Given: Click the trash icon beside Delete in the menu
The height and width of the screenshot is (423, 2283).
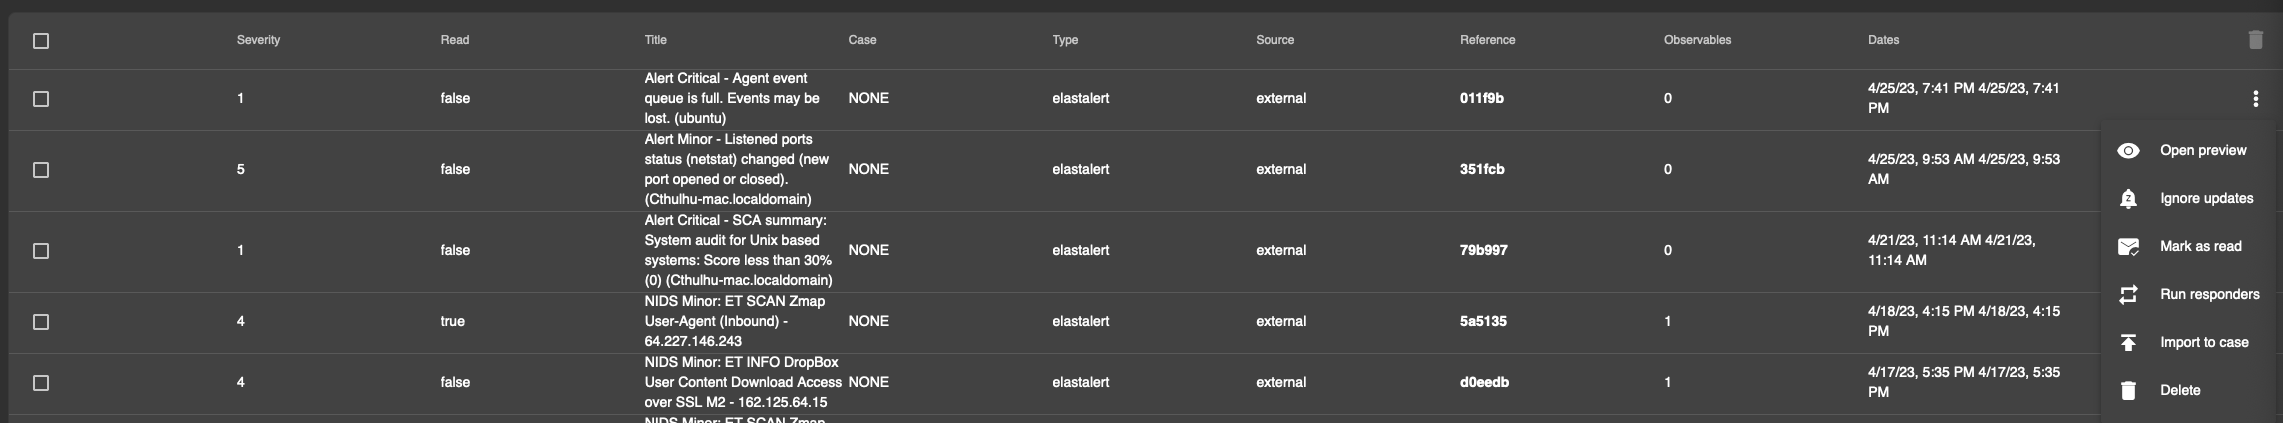Looking at the screenshot, I should pyautogui.click(x=2128, y=390).
